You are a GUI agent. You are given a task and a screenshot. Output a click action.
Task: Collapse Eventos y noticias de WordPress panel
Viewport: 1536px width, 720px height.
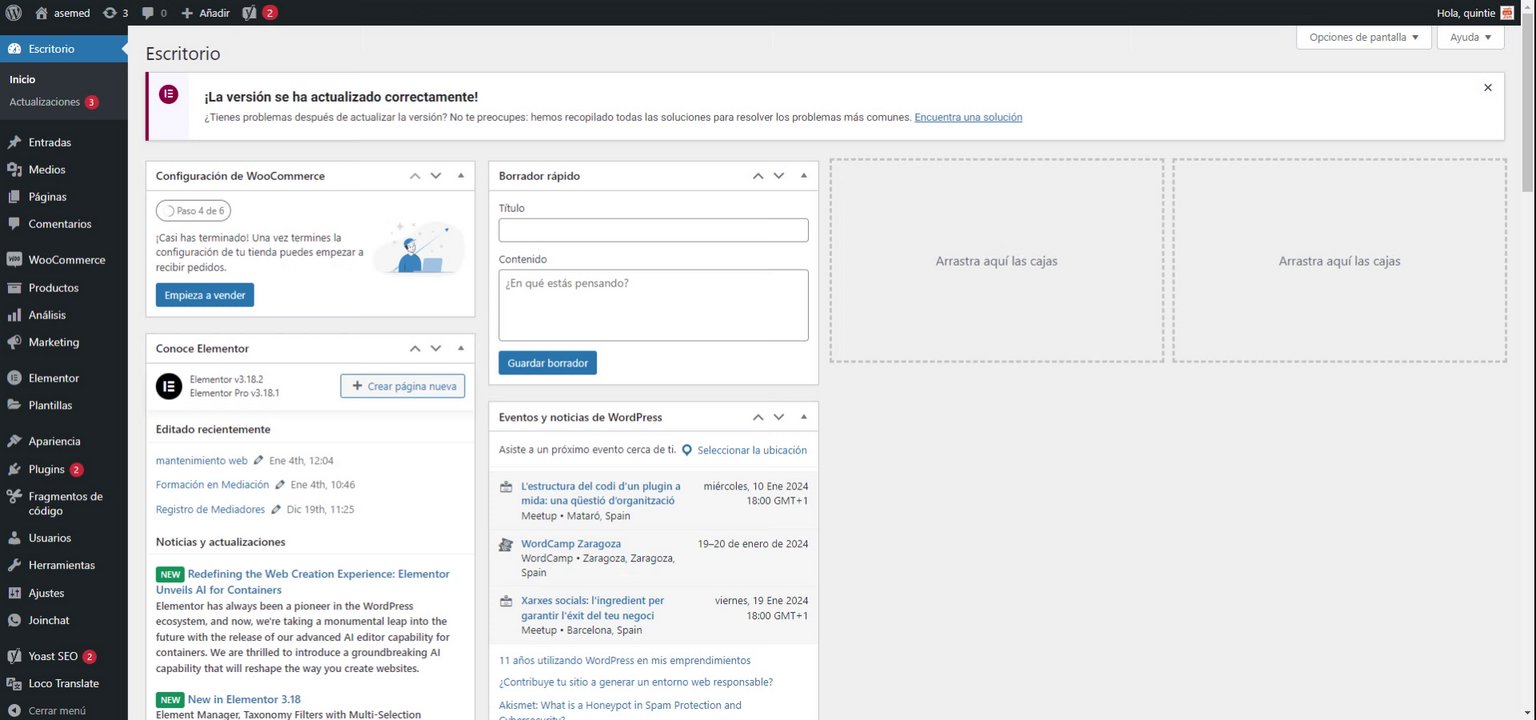[804, 417]
